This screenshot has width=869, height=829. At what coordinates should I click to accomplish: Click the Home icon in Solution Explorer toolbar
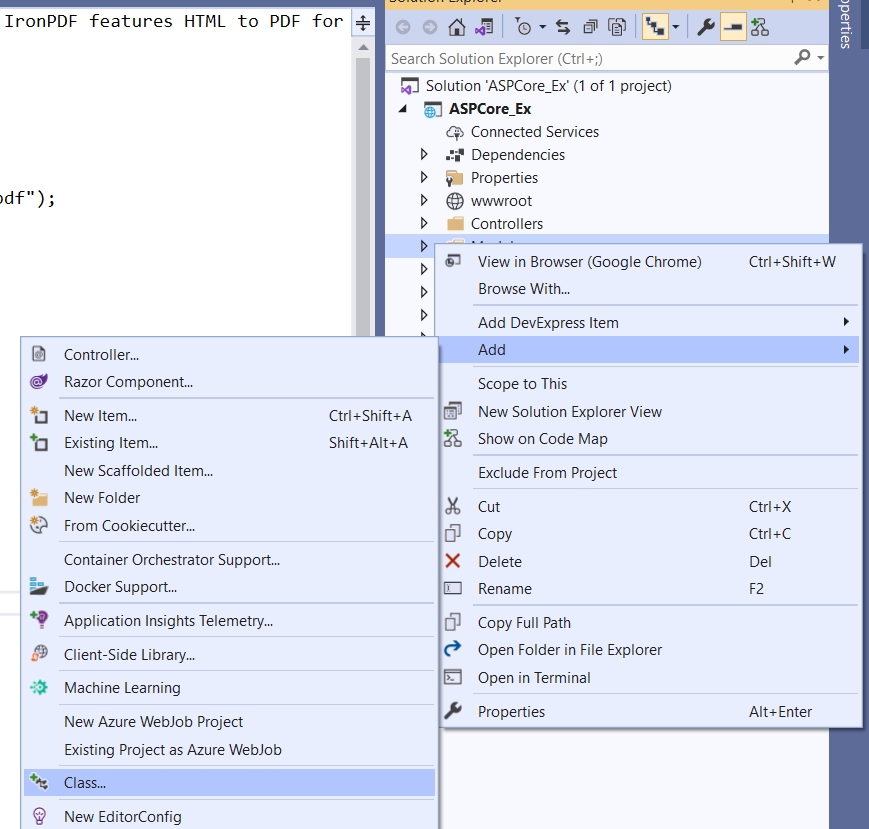pyautogui.click(x=457, y=28)
